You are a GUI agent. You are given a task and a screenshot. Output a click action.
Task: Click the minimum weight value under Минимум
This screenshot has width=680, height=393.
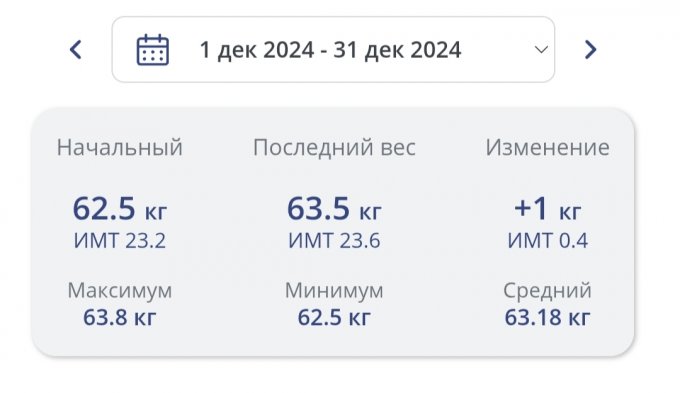[334, 317]
